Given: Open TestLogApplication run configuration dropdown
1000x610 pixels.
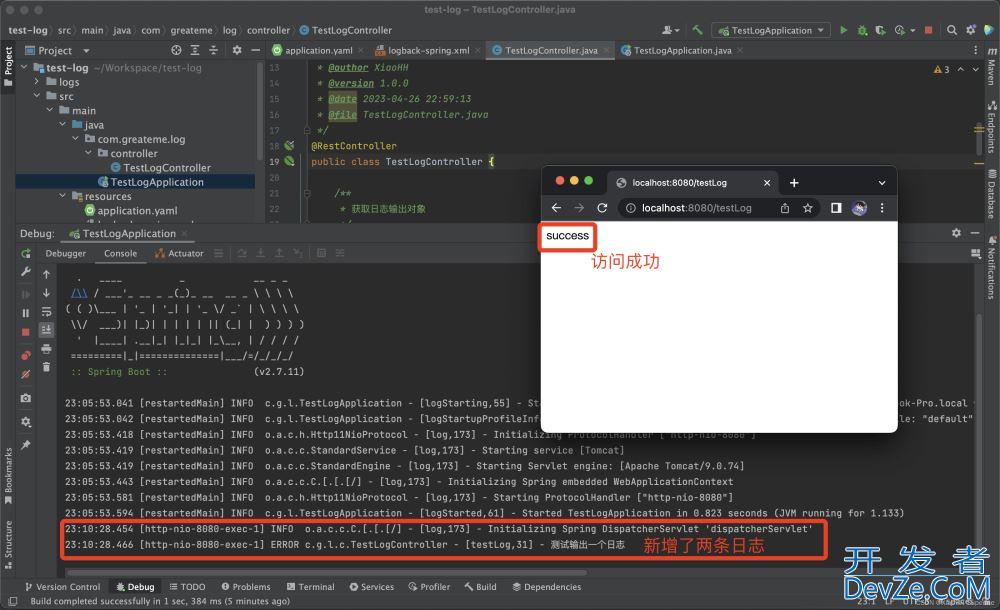Looking at the screenshot, I should [x=772, y=30].
